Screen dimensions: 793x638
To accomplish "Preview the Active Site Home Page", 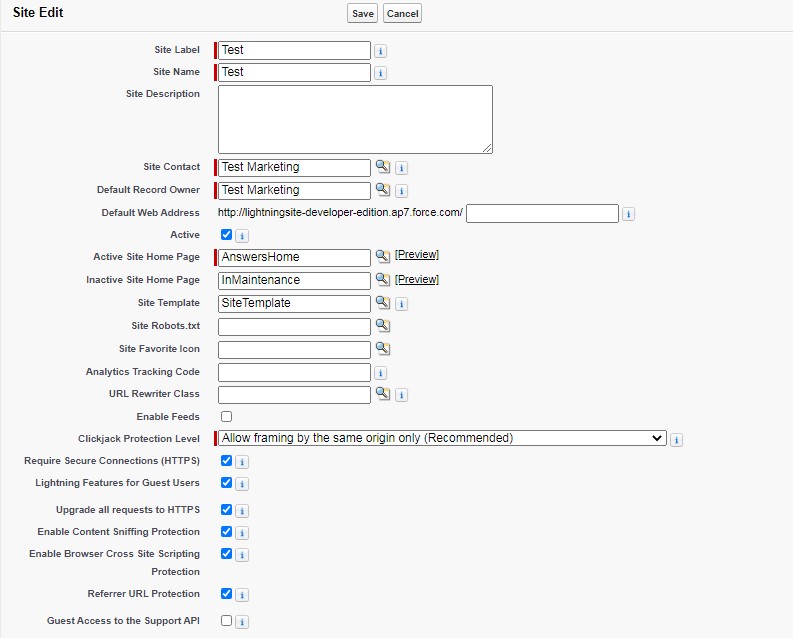I will click(x=416, y=255).
